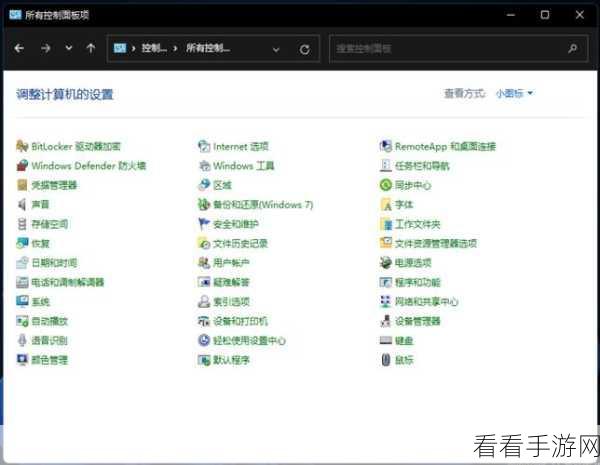Expand chevron after the 控制... breadcrumb

(x=175, y=48)
